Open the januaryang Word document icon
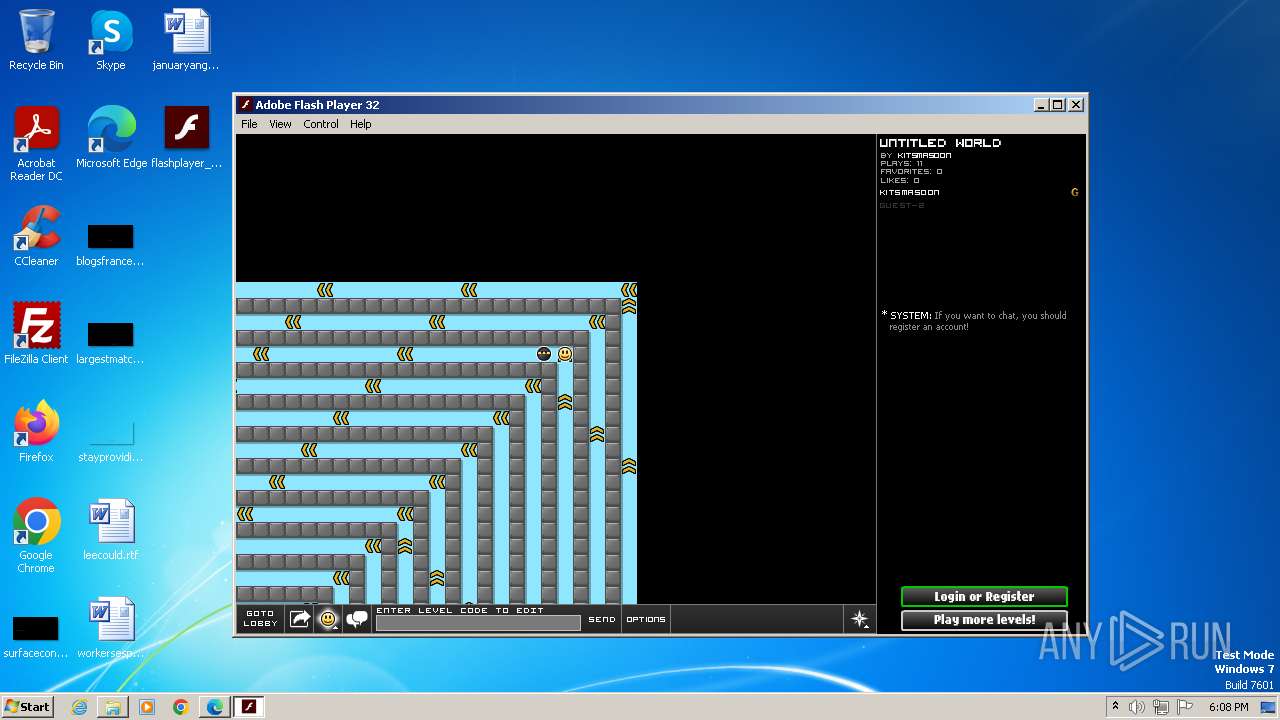 (186, 40)
